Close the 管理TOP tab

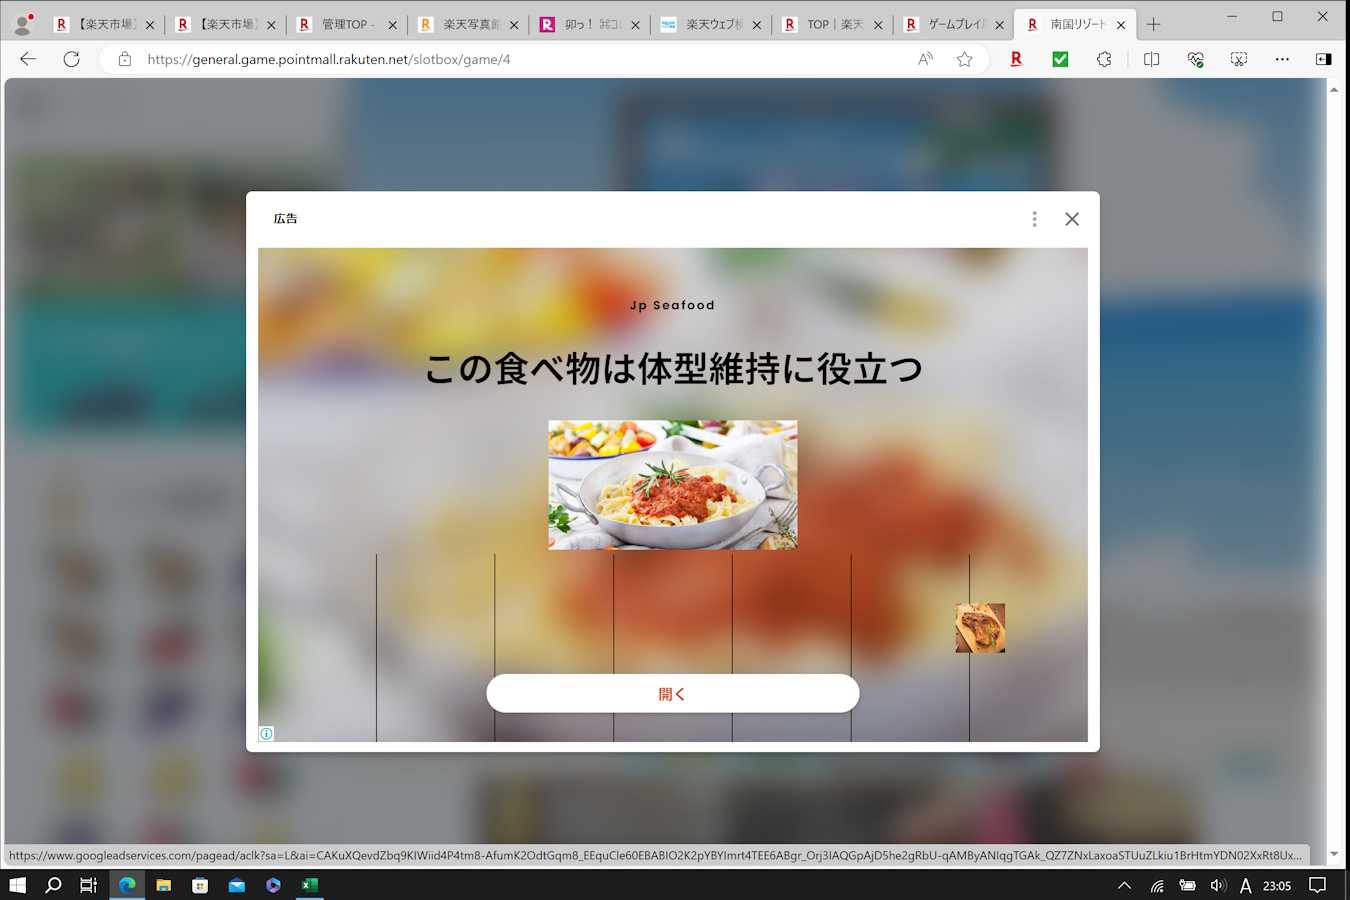point(392,25)
